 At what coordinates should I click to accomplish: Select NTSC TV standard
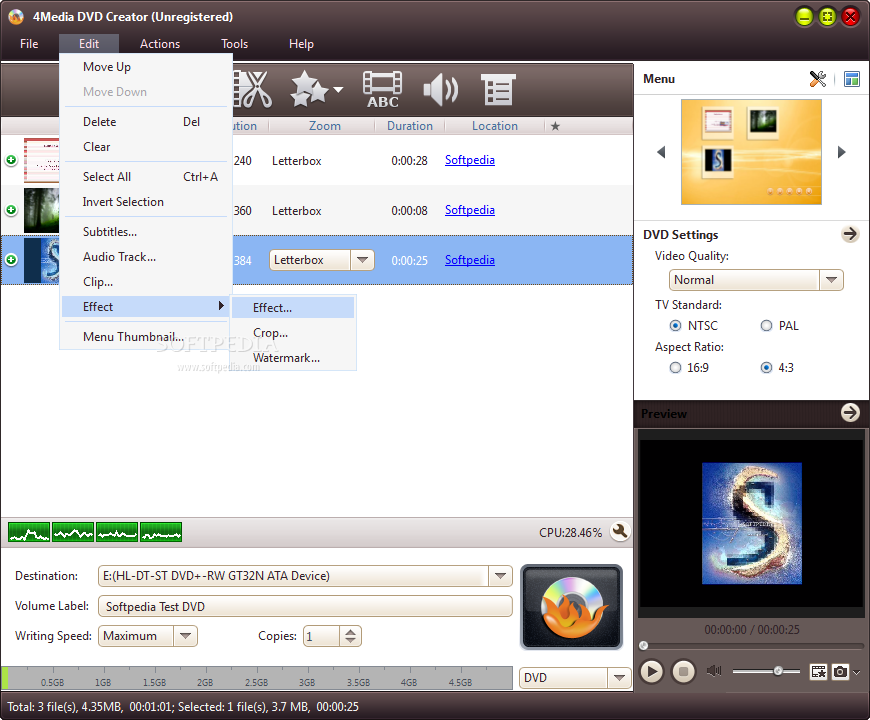click(675, 326)
